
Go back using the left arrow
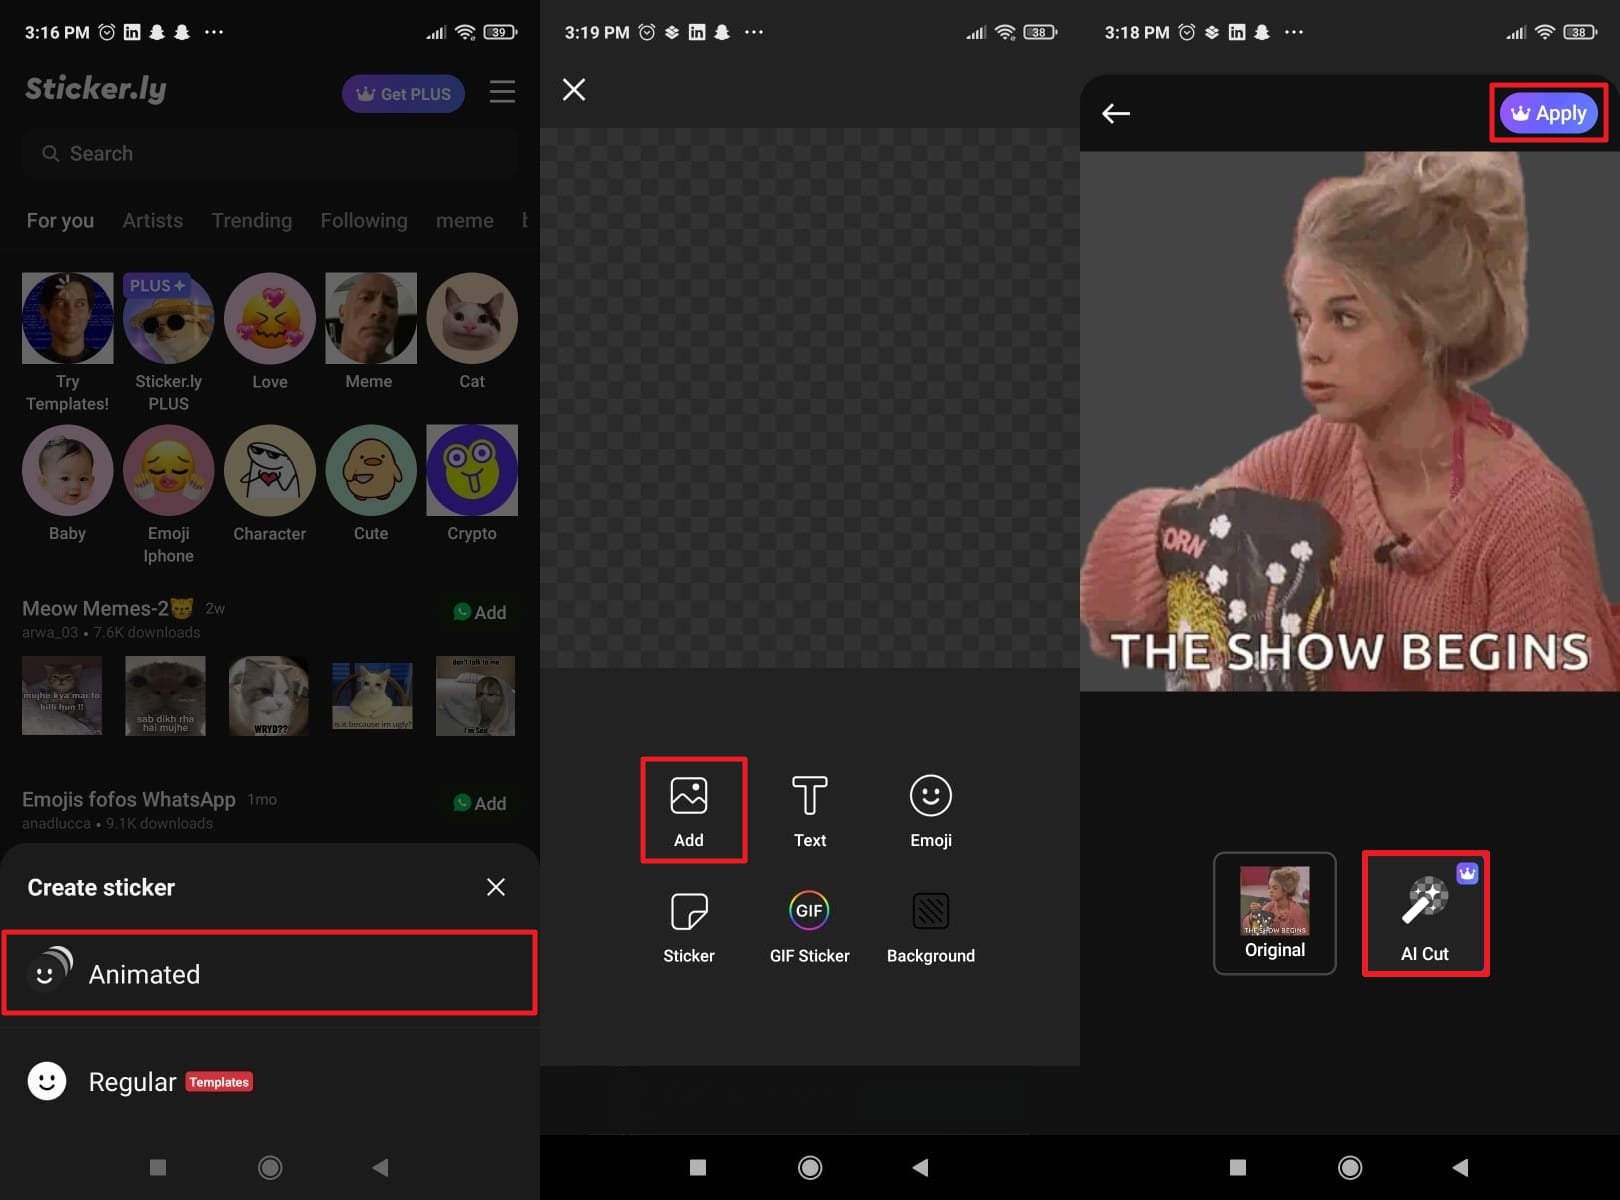click(1116, 113)
